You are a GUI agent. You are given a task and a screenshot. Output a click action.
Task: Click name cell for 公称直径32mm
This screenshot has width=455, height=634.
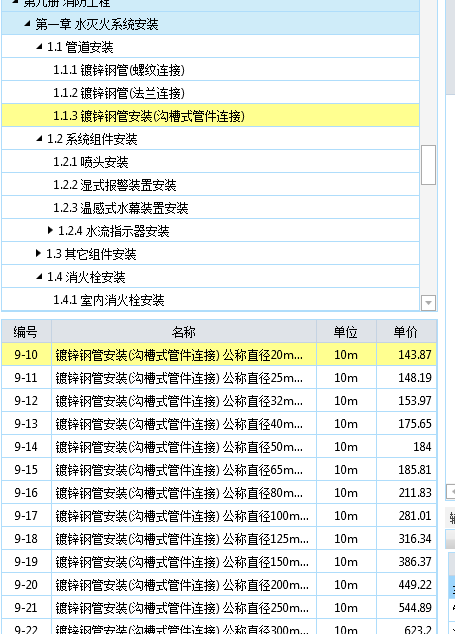pos(184,401)
